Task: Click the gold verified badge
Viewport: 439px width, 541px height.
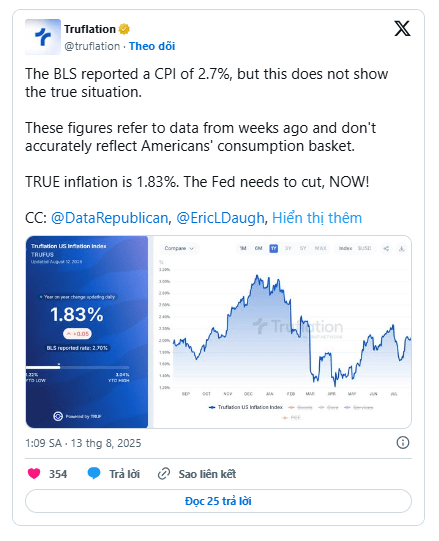Action: pyautogui.click(x=124, y=29)
